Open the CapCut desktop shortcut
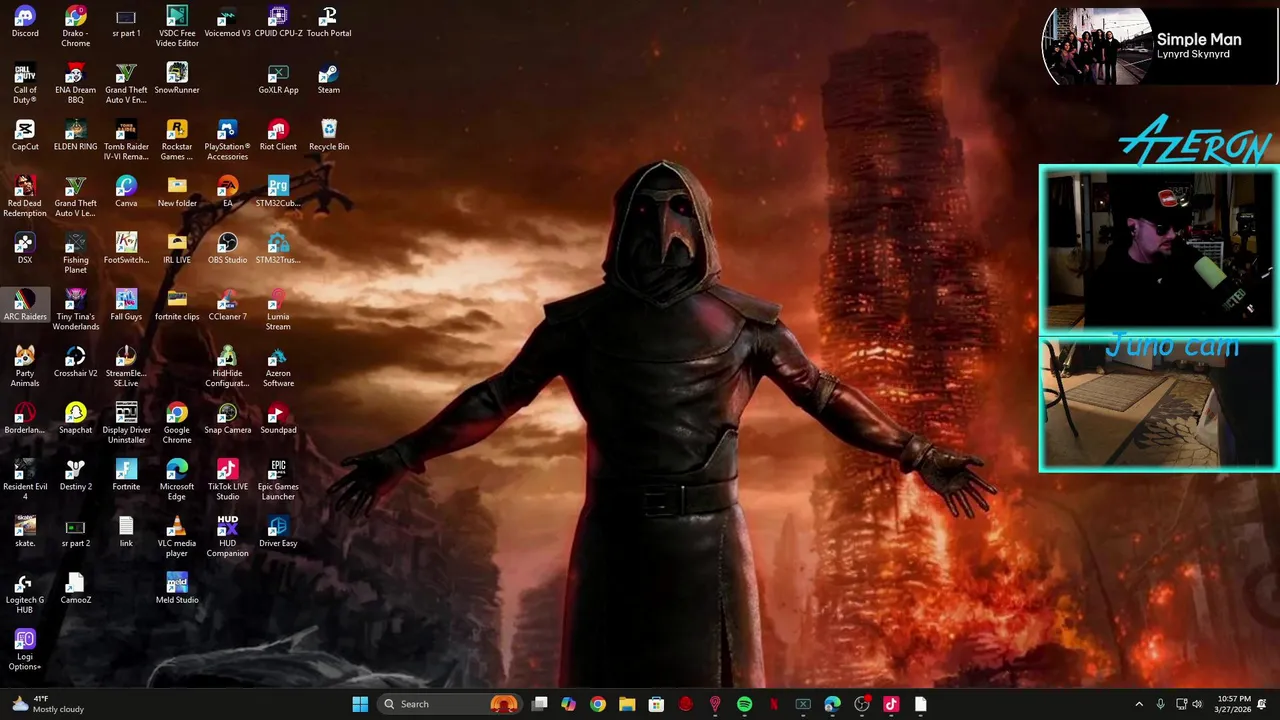 tap(25, 136)
